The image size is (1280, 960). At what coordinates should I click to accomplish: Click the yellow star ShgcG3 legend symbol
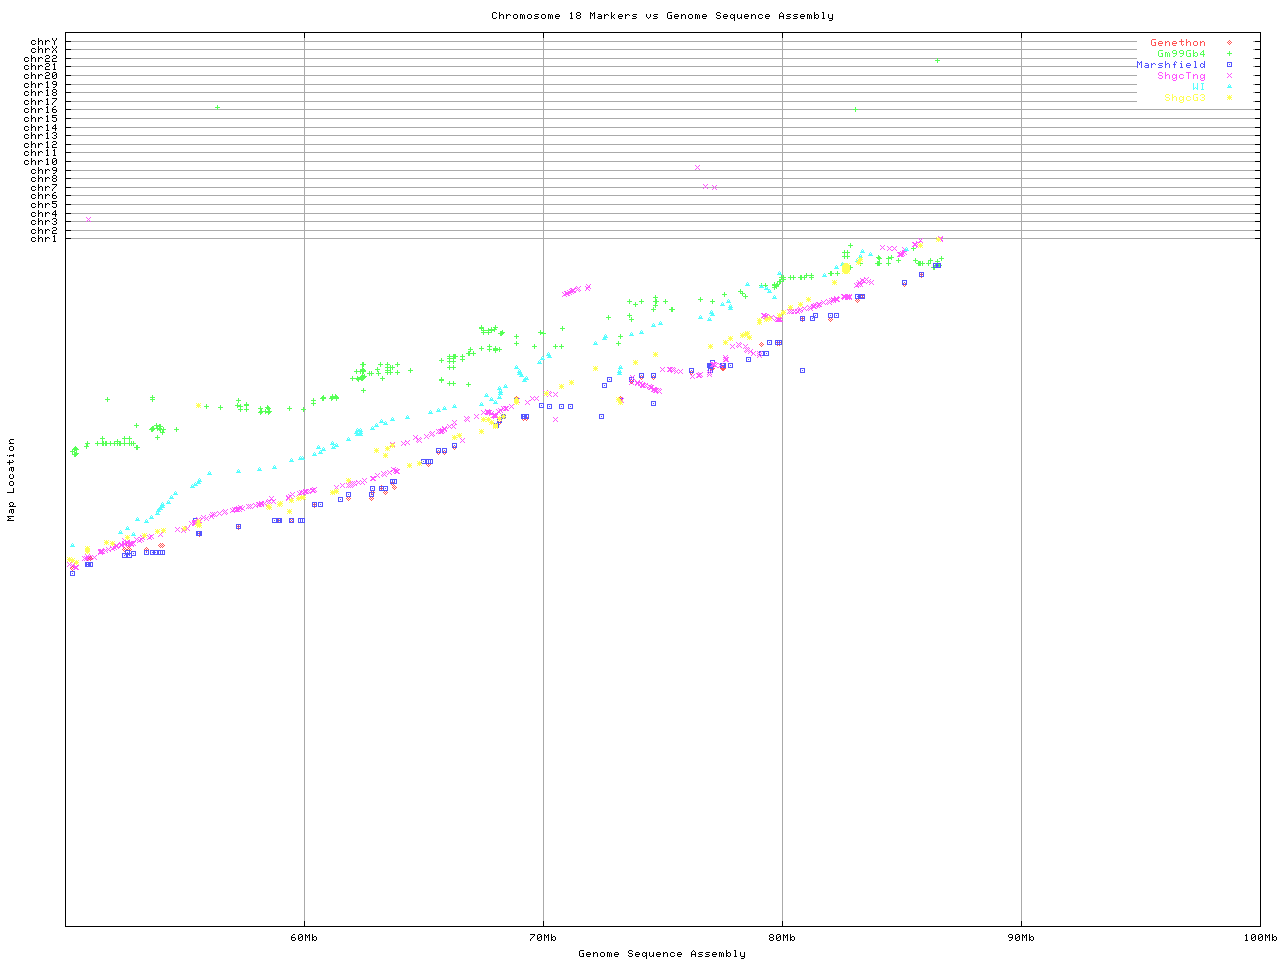coord(1228,98)
